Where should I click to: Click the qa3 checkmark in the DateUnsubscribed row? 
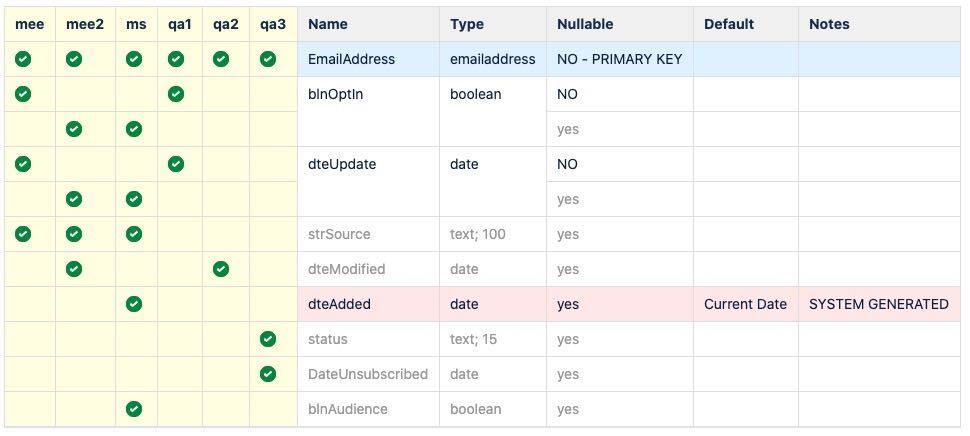point(268,374)
